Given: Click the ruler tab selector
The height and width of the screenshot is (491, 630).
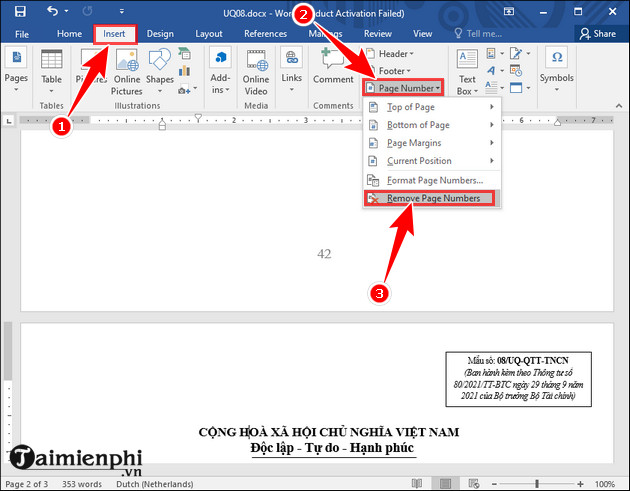Looking at the screenshot, I should (8, 121).
